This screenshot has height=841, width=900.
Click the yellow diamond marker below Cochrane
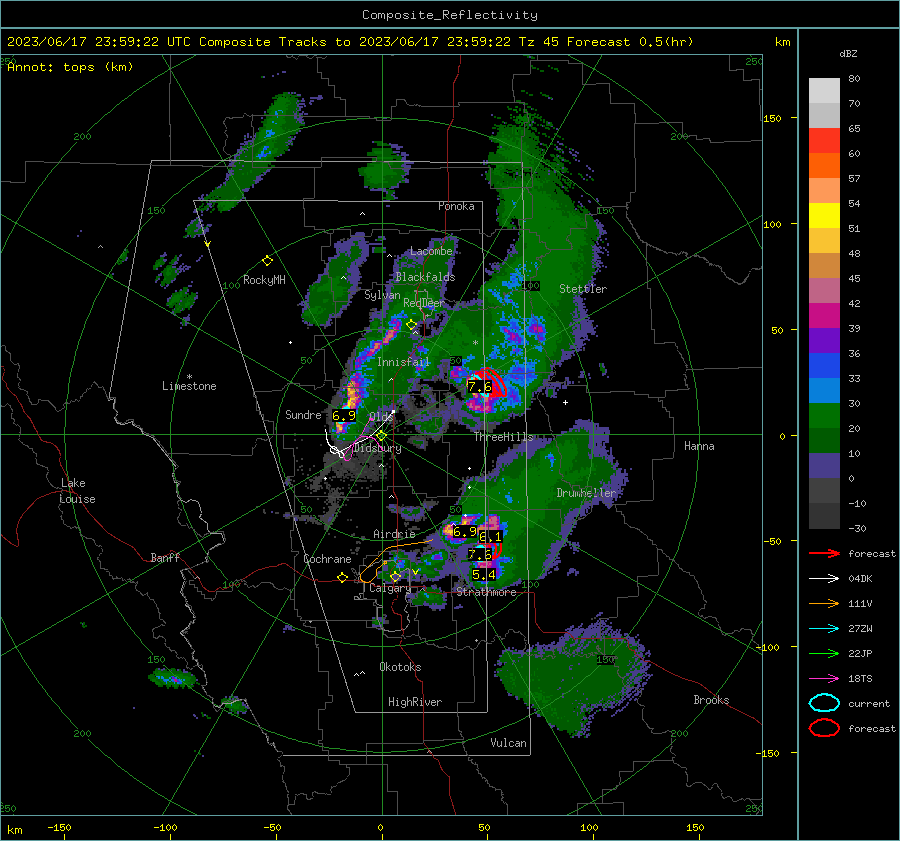[342, 578]
